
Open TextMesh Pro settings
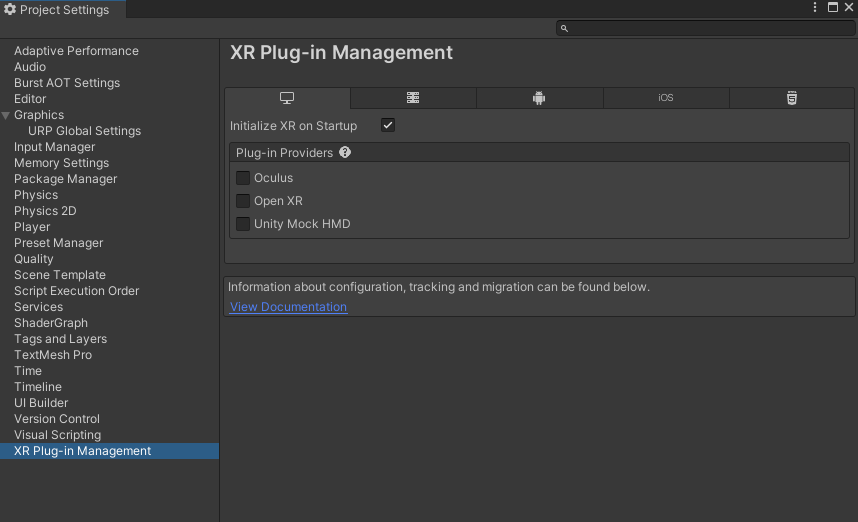(x=53, y=355)
